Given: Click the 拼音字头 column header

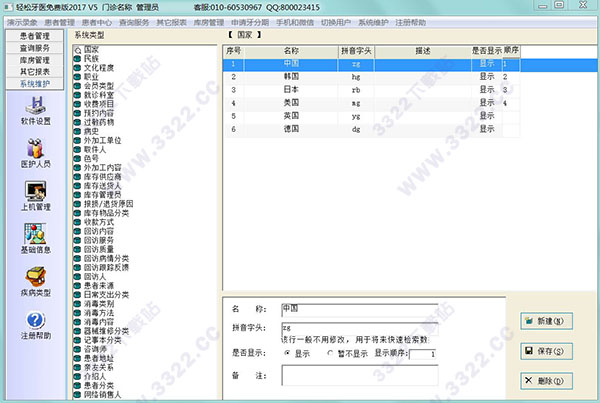Looking at the screenshot, I should pyautogui.click(x=356, y=51).
